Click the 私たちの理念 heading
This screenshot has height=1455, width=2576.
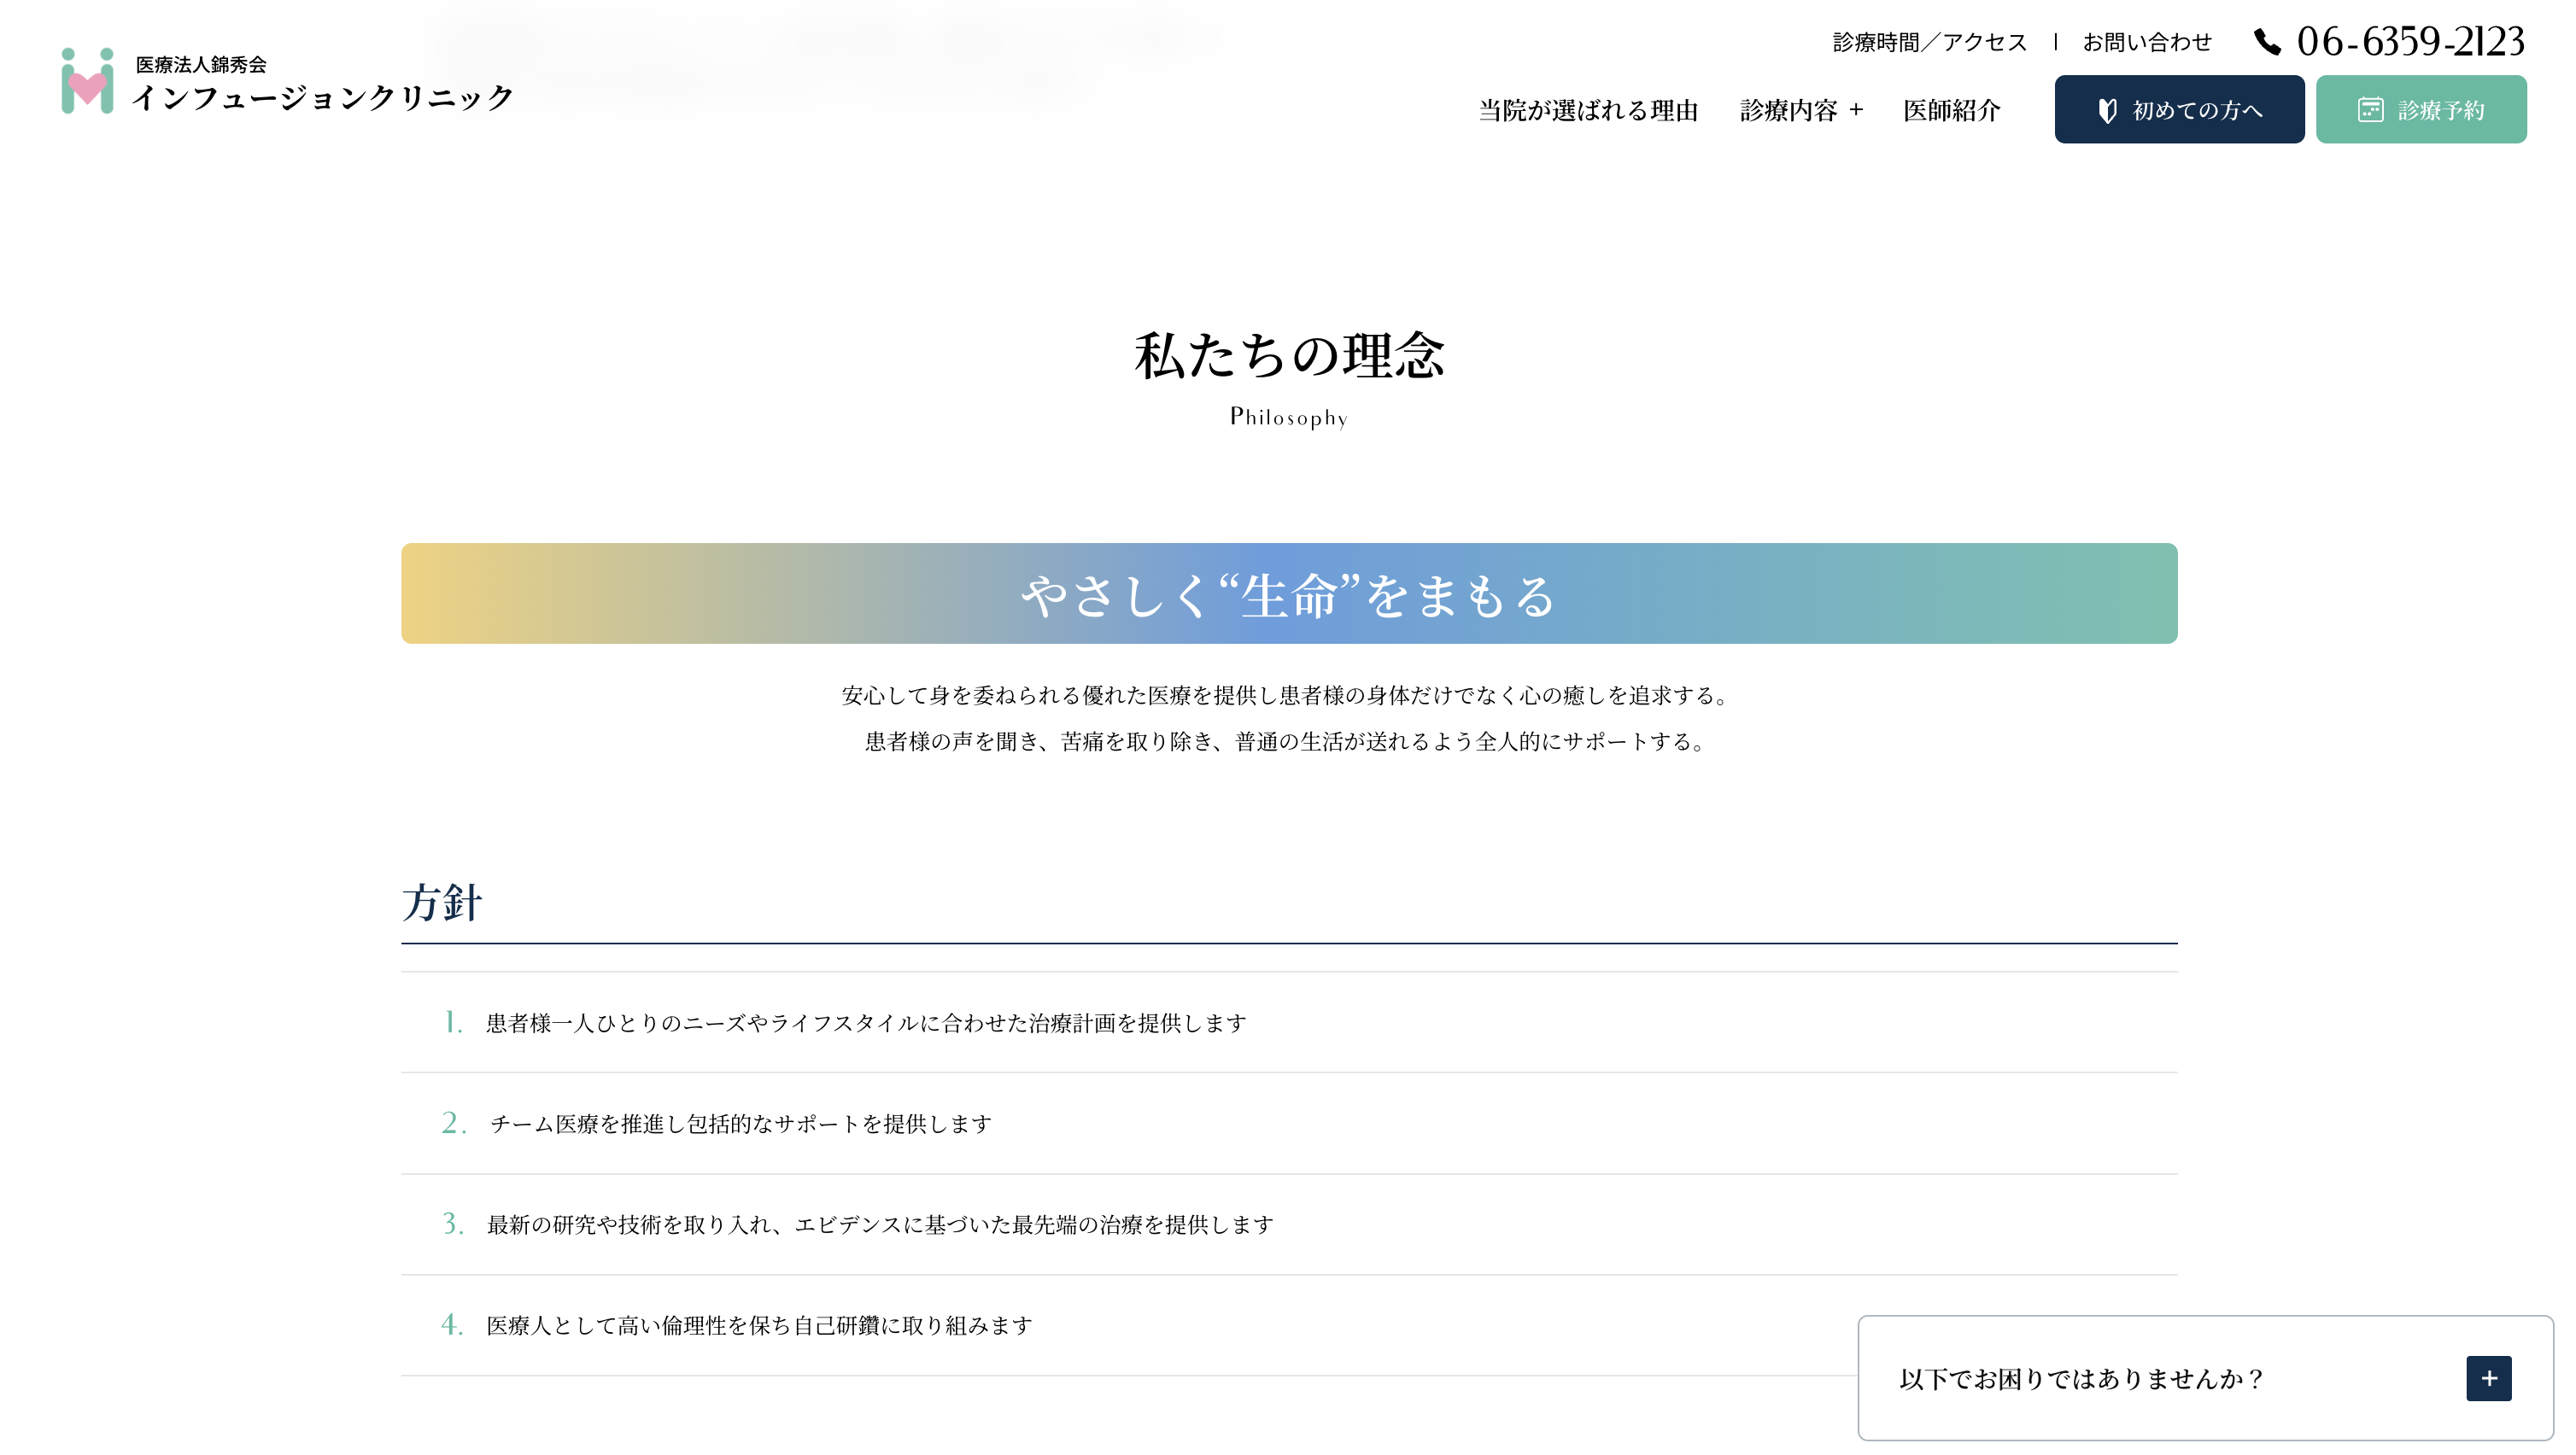point(1288,356)
